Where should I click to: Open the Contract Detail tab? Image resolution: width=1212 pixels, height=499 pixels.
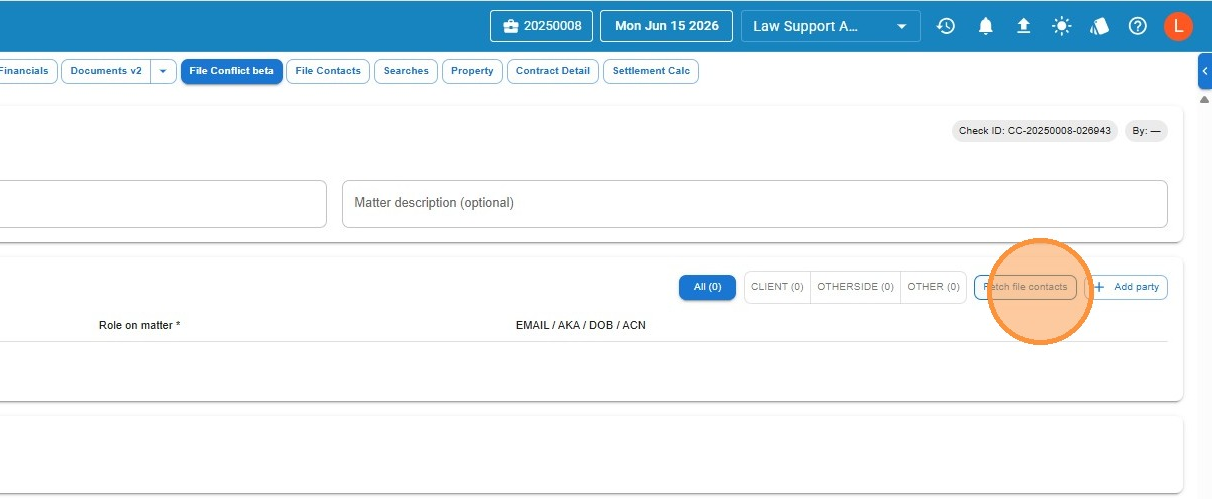(553, 71)
